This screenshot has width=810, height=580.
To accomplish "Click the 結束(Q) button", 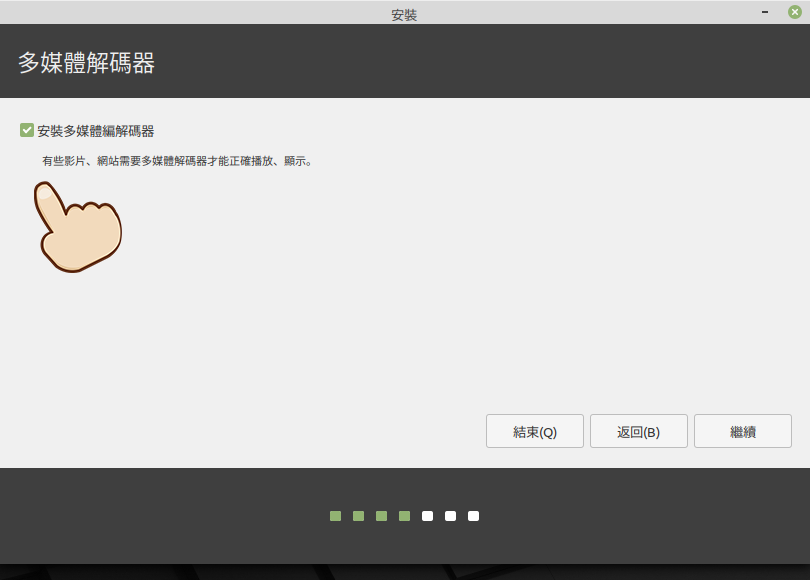I will pyautogui.click(x=535, y=431).
